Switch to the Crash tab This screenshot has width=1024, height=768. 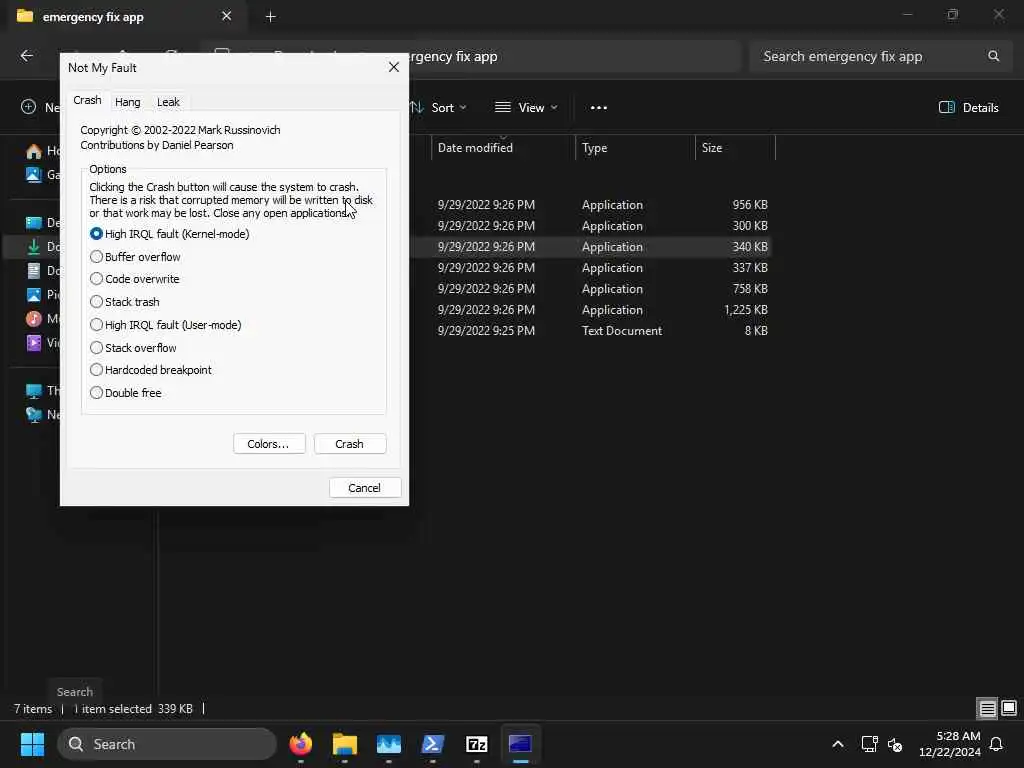tap(87, 100)
